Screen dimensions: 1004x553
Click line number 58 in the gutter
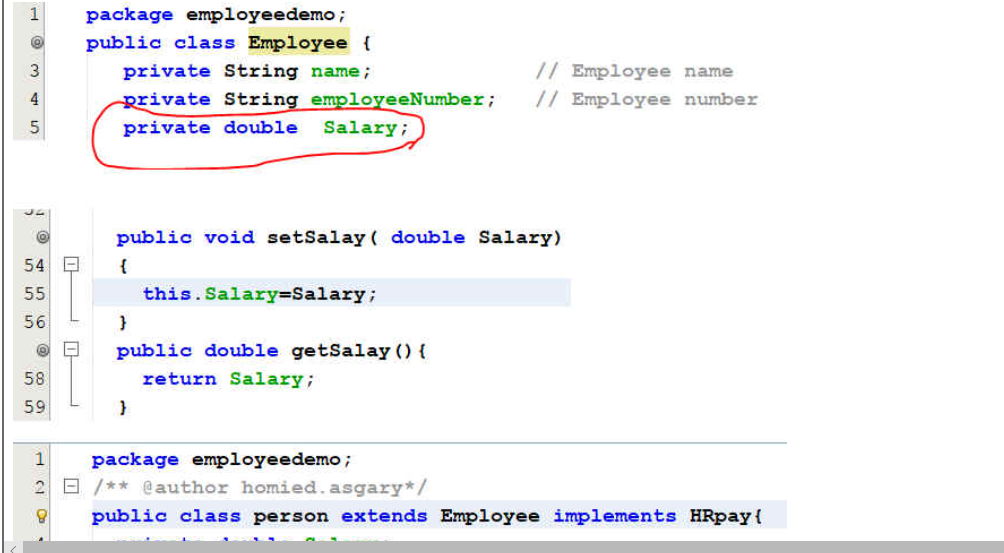[x=35, y=378]
